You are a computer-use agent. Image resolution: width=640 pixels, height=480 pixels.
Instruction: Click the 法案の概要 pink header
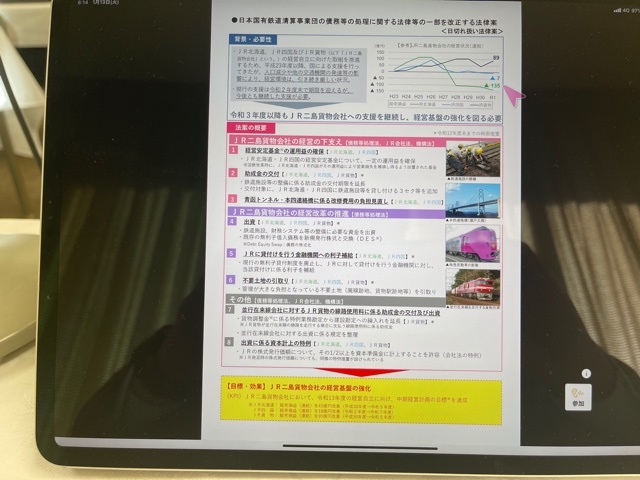(251, 128)
